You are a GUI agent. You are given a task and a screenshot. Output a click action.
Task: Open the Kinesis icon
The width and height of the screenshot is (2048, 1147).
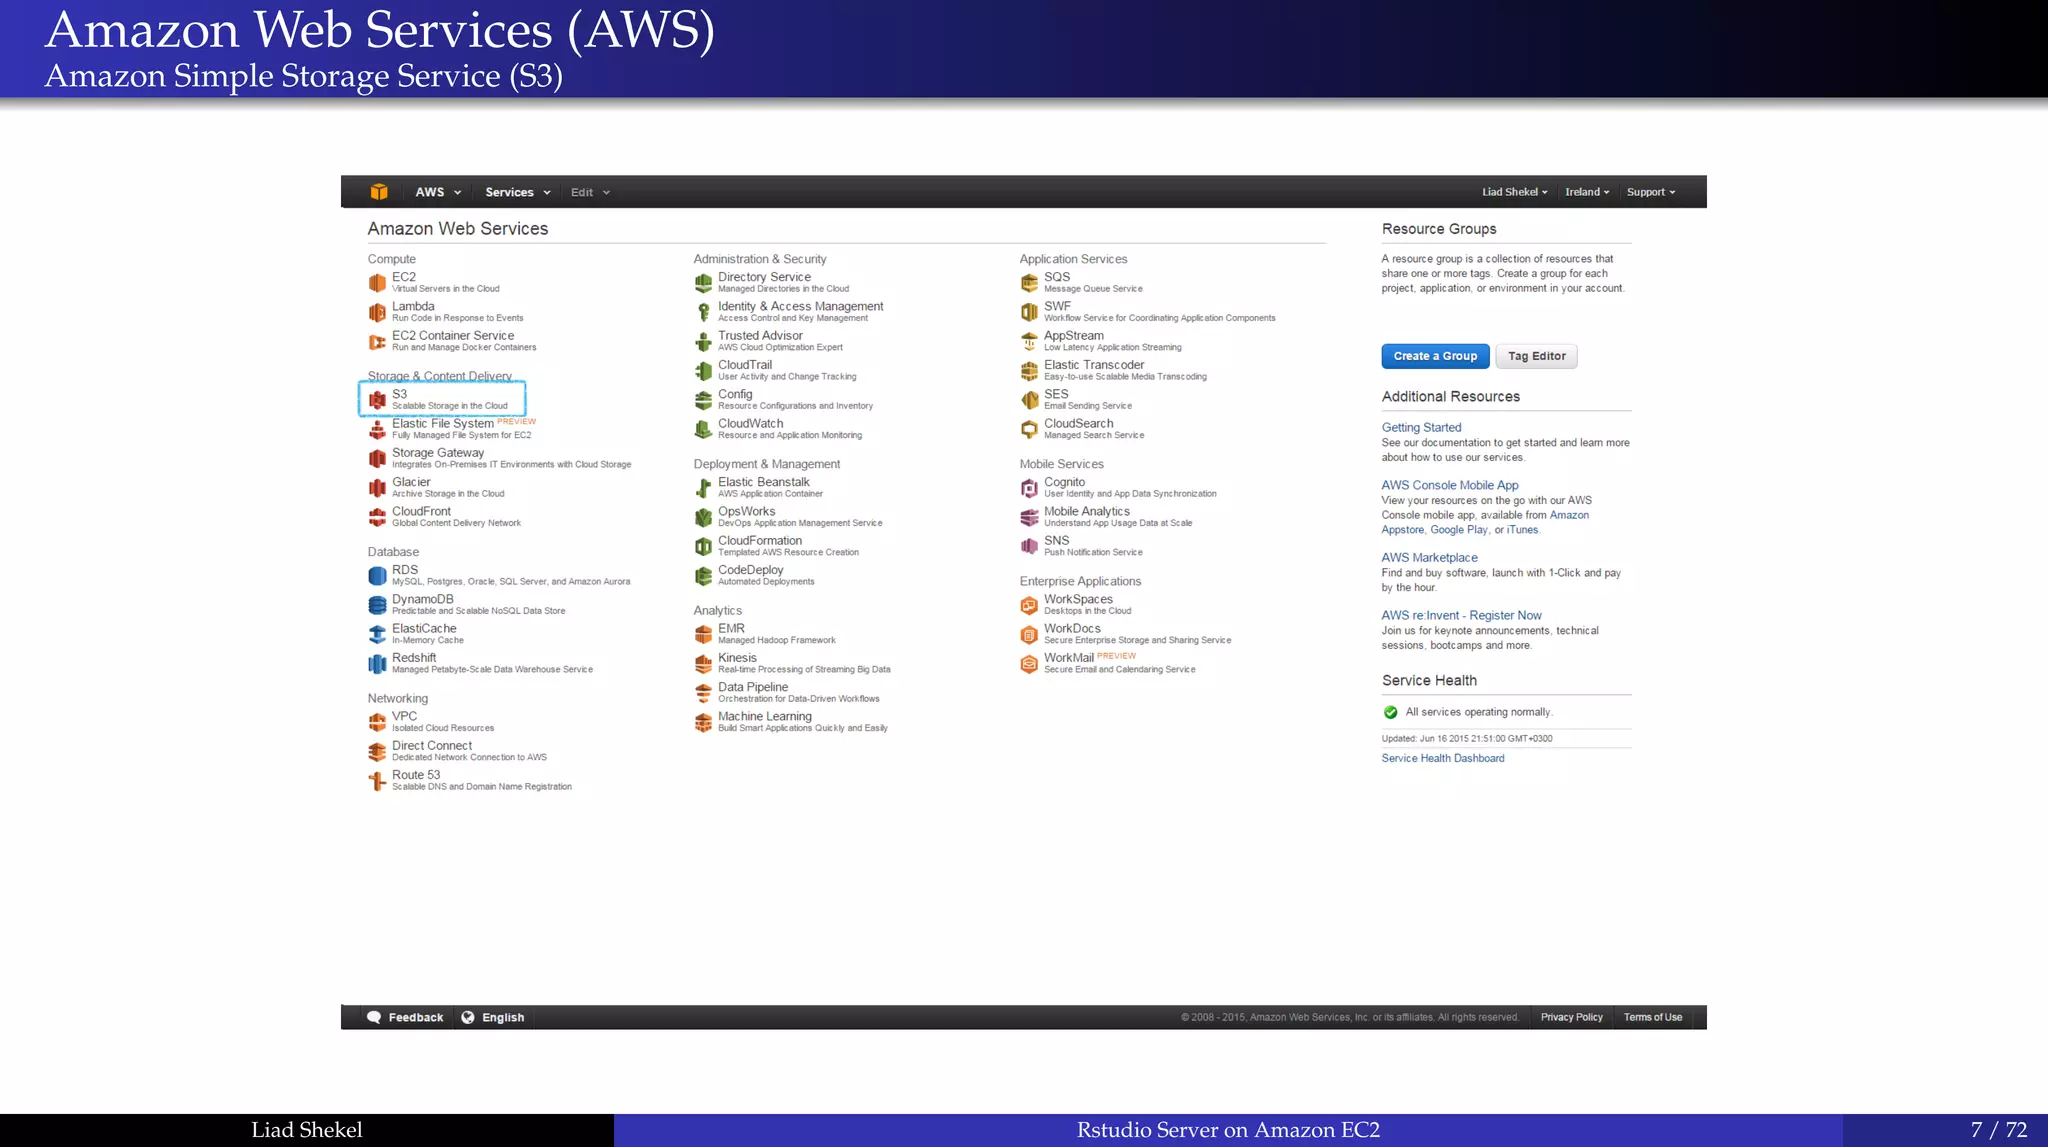703,663
